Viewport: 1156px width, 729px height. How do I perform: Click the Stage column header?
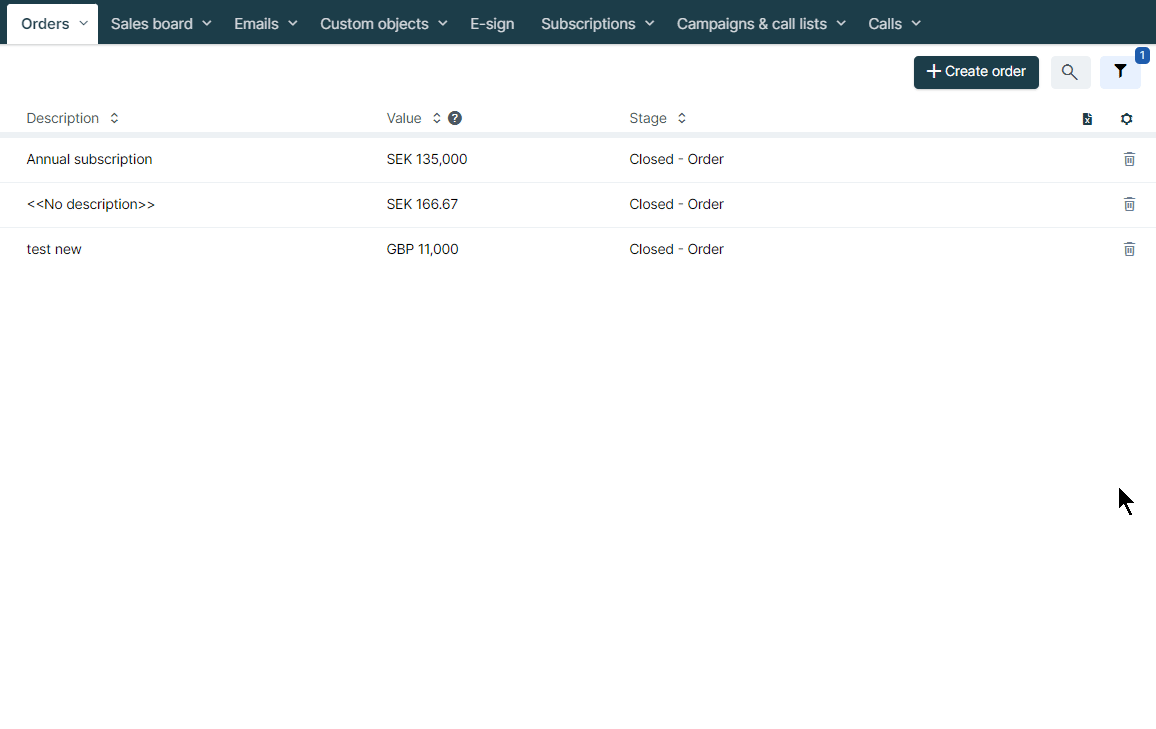pos(648,118)
